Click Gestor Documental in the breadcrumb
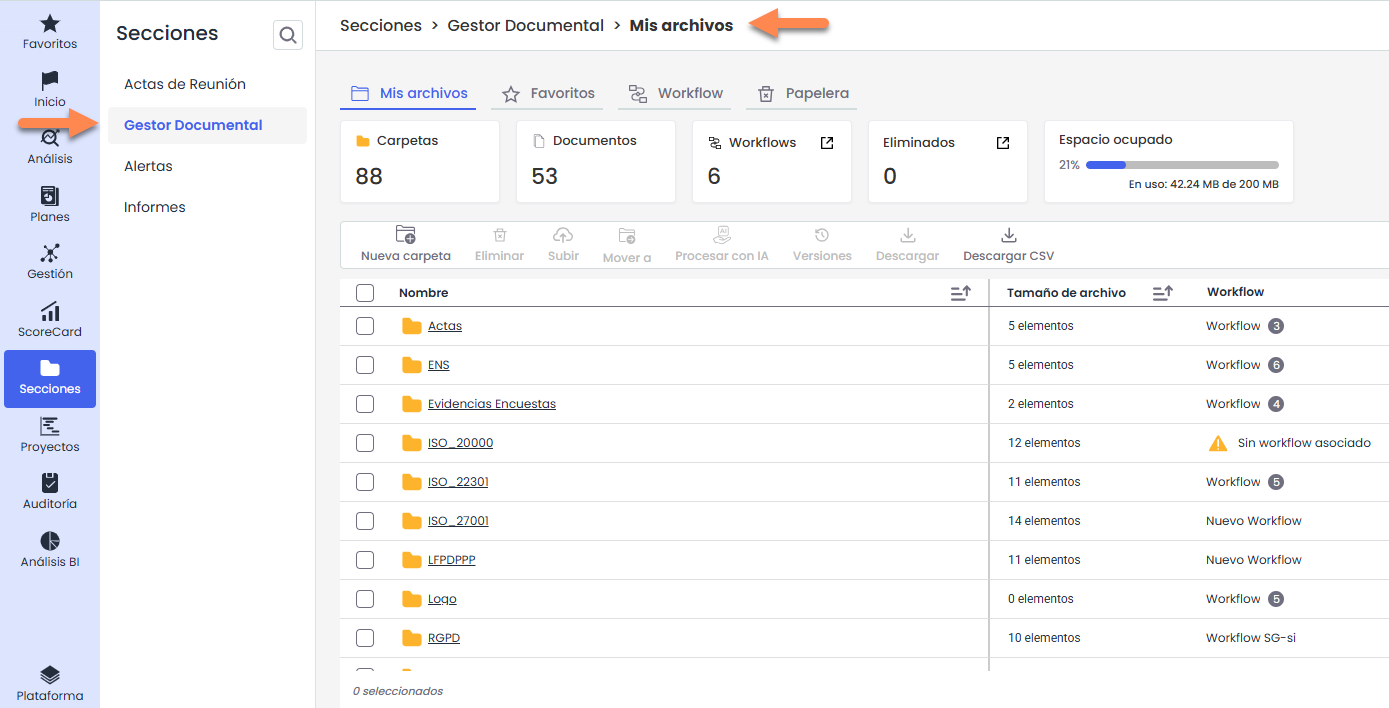This screenshot has height=708, width=1389. point(525,25)
